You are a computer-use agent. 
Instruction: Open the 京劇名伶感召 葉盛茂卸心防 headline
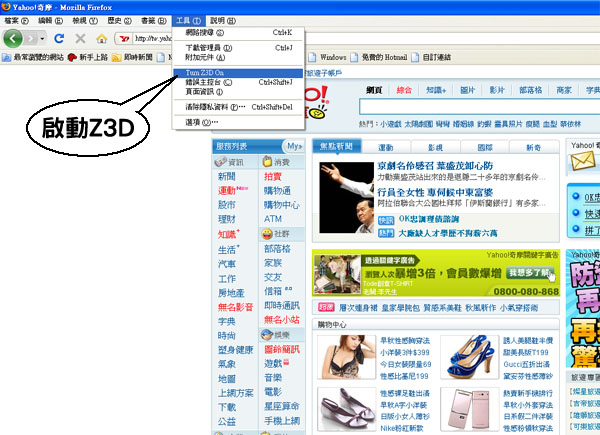coord(435,166)
